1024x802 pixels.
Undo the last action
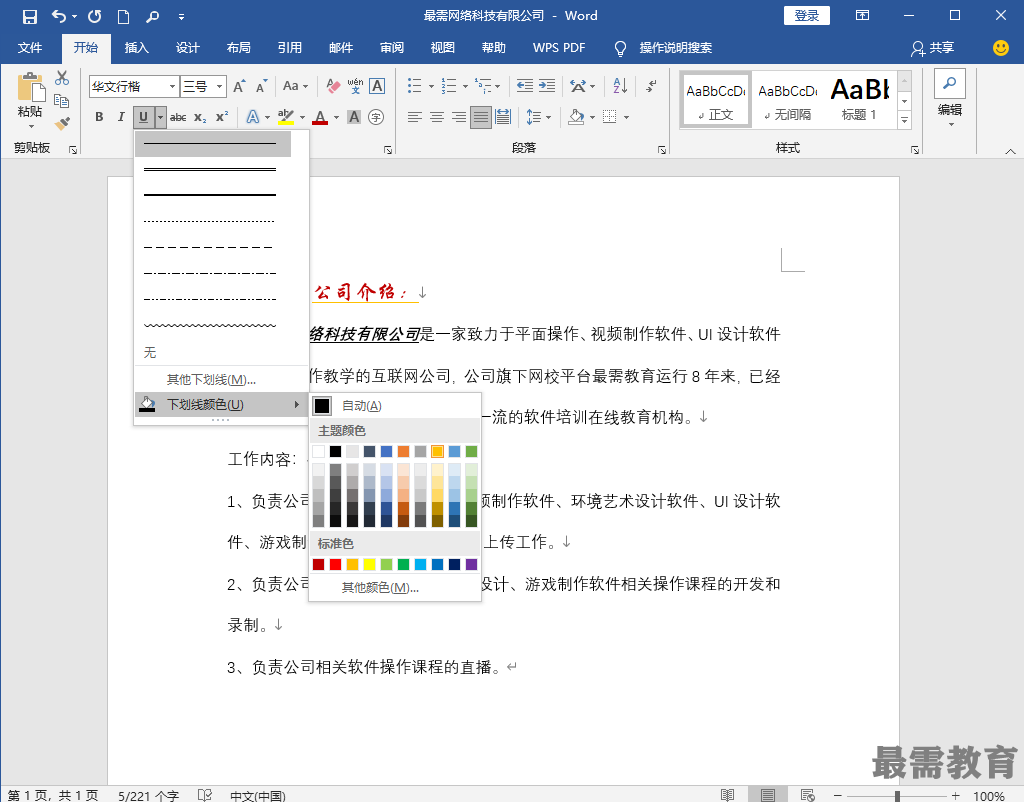point(59,16)
